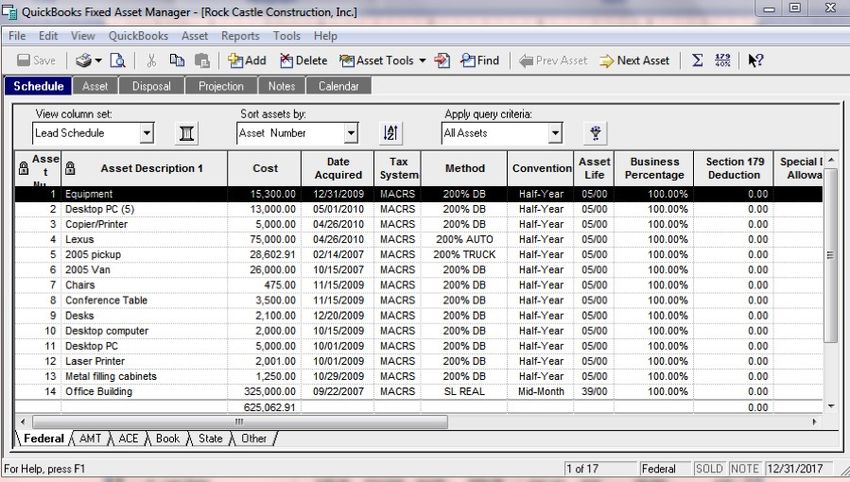The width and height of the screenshot is (850, 482).
Task: Open the Asset menu
Action: (x=195, y=36)
